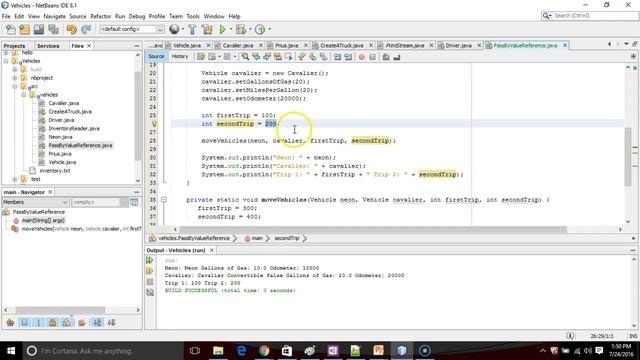
Task: Stop macro recording with the square icon
Action: [x=372, y=57]
